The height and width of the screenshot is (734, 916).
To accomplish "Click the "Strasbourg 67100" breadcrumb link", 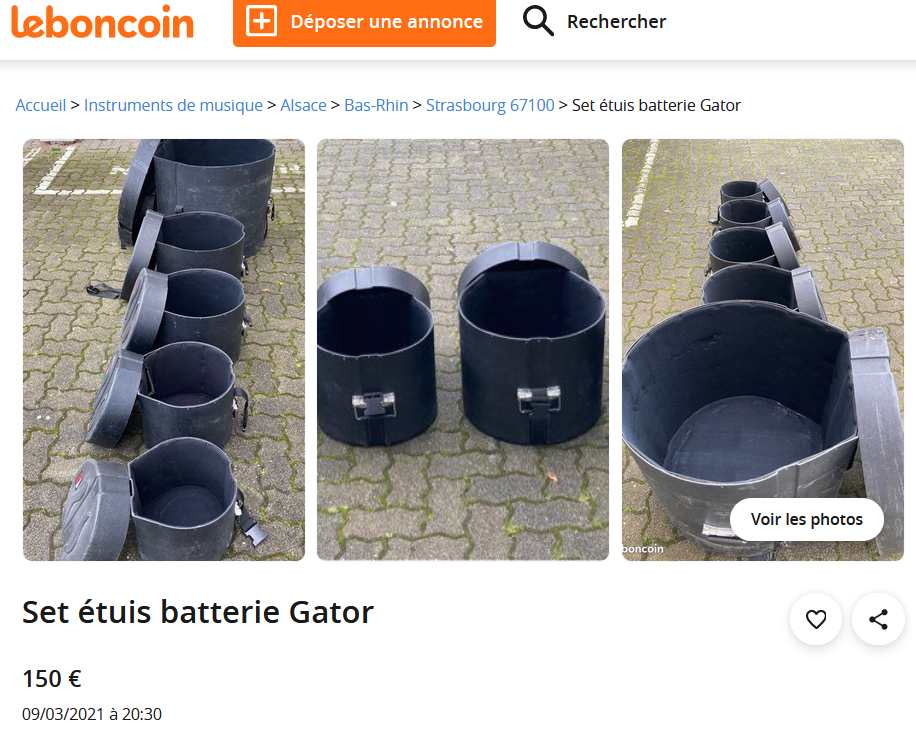I will 490,105.
